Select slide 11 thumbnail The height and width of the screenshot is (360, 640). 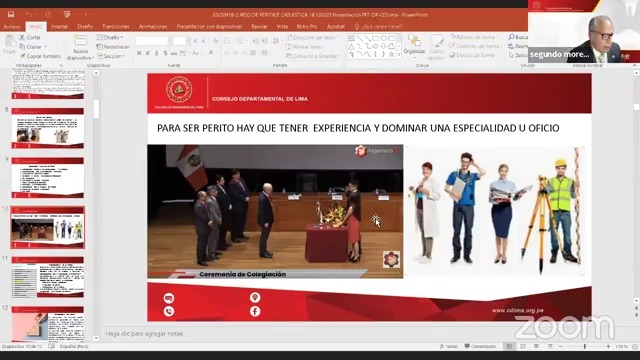tap(47, 277)
